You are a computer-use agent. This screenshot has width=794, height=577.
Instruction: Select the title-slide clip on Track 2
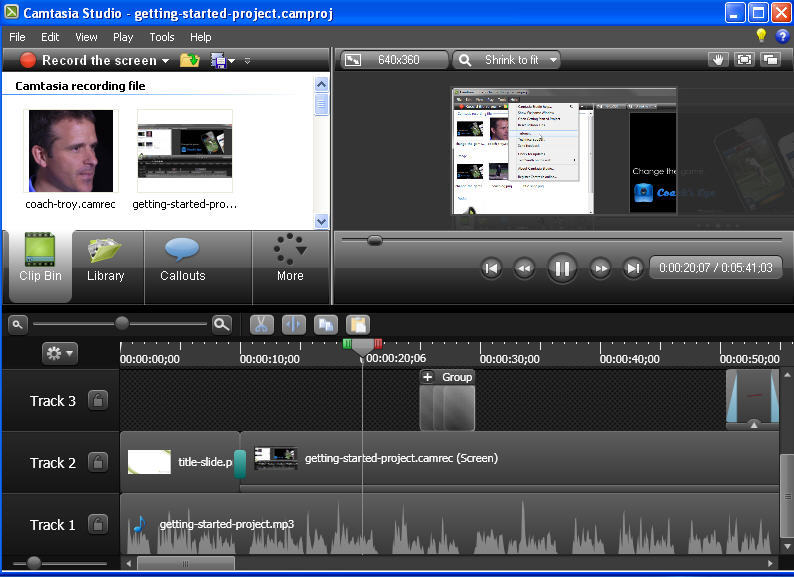[180, 461]
